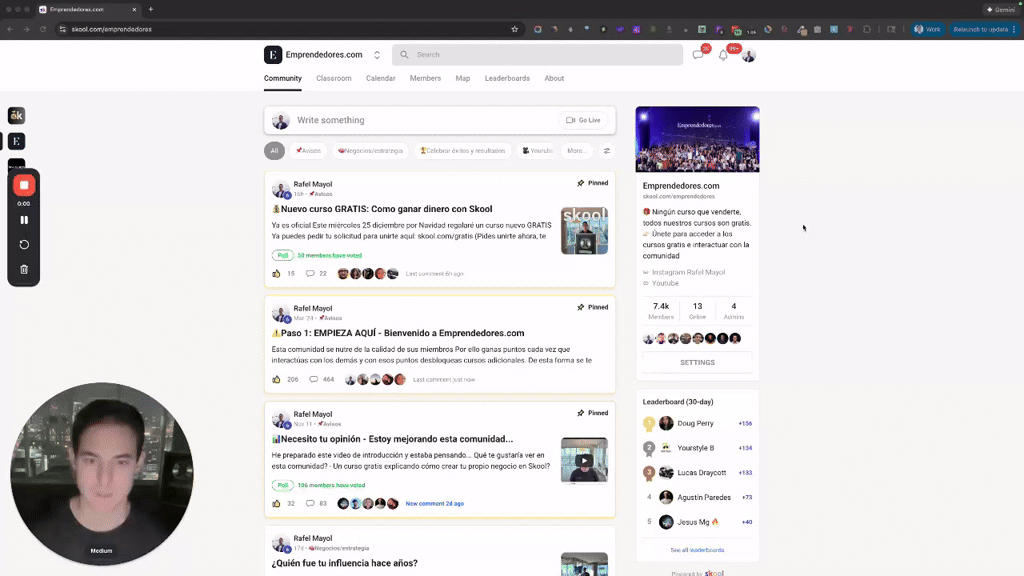
Task: Click the Emprendedores.com E logo
Action: [x=273, y=55]
